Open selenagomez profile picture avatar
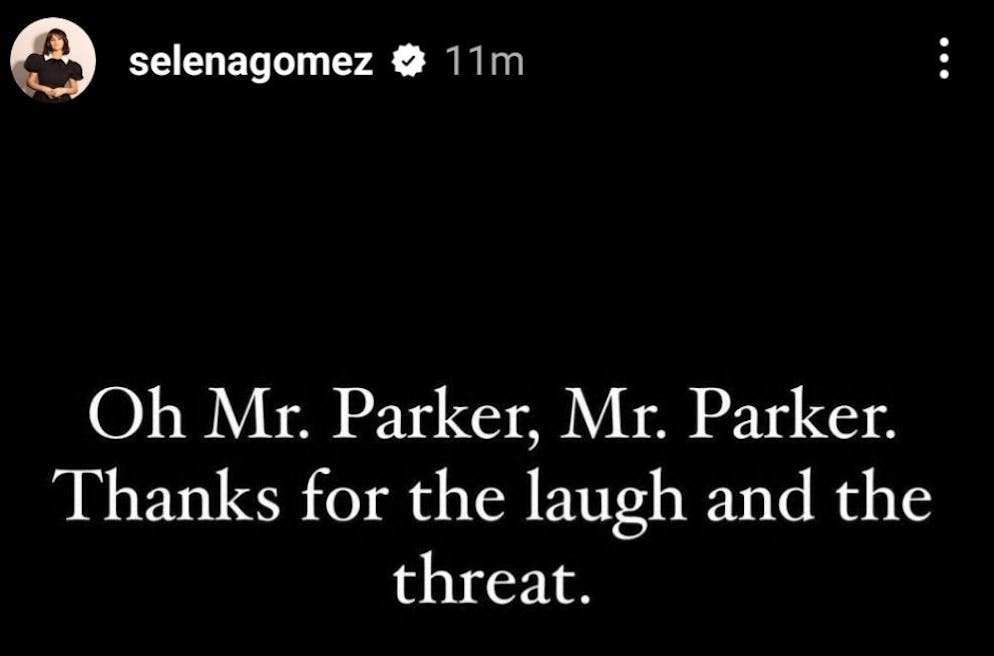This screenshot has width=994, height=656. [x=52, y=60]
